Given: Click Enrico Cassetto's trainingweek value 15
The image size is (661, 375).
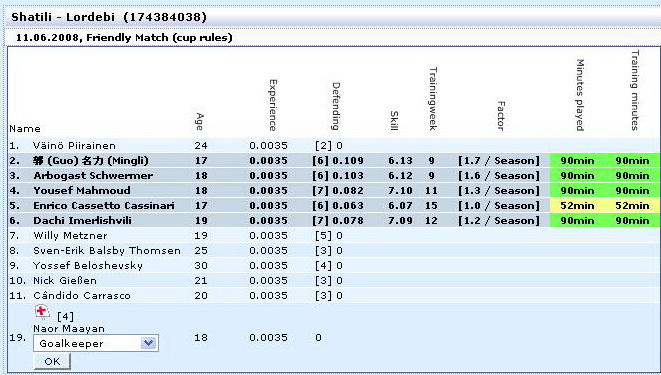Looking at the screenshot, I should (x=431, y=206).
